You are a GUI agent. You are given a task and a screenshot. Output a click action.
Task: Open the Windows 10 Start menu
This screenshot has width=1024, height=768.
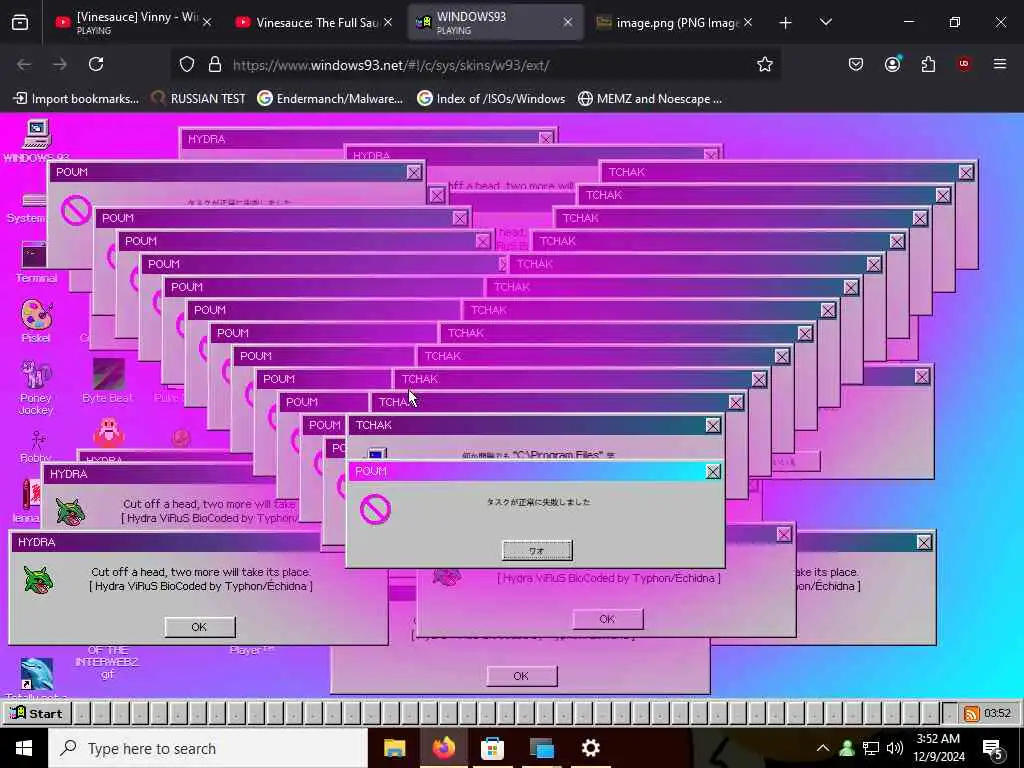[24, 748]
